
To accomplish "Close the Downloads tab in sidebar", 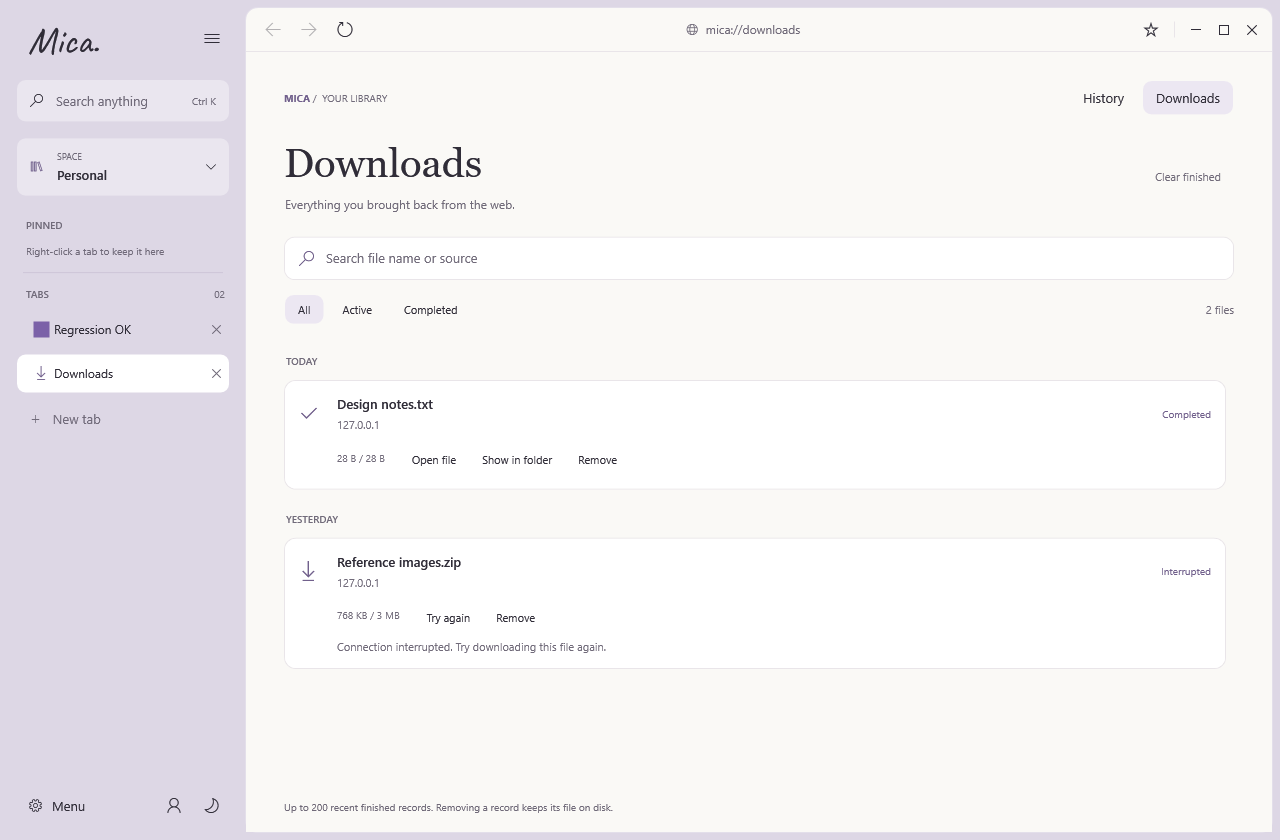I will click(216, 374).
